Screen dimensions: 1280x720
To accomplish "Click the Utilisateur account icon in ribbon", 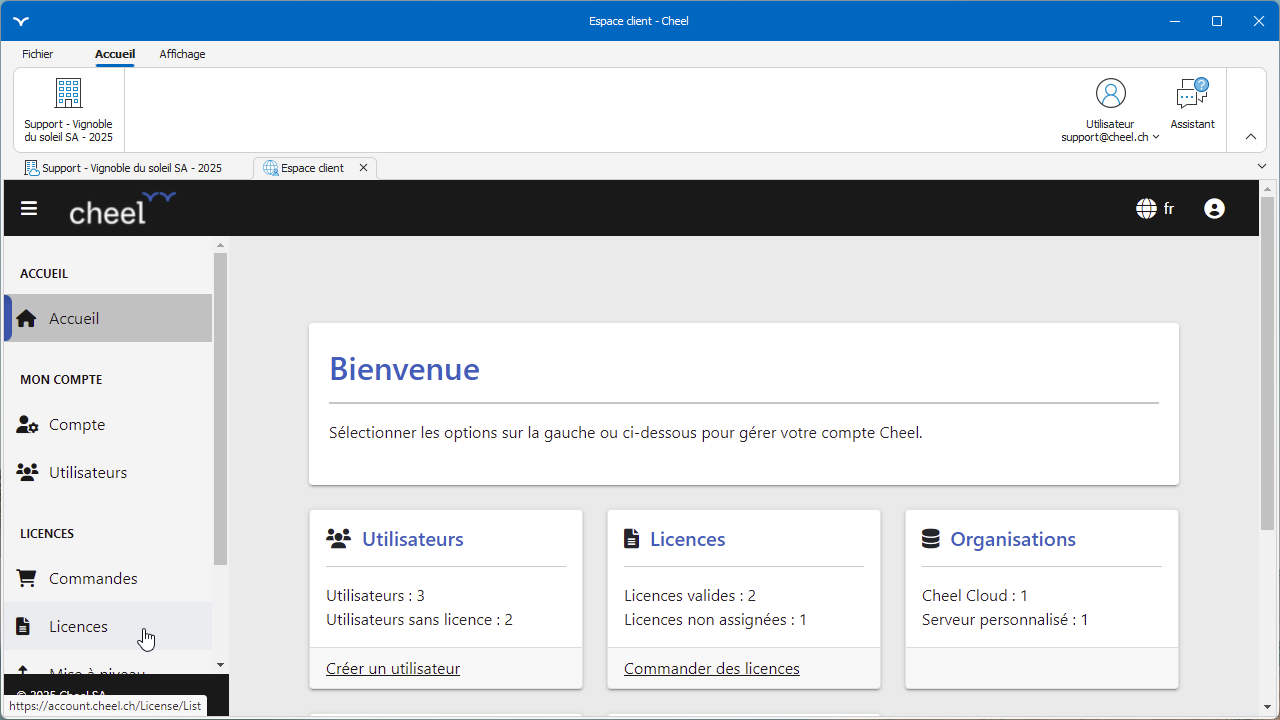I will [1110, 93].
